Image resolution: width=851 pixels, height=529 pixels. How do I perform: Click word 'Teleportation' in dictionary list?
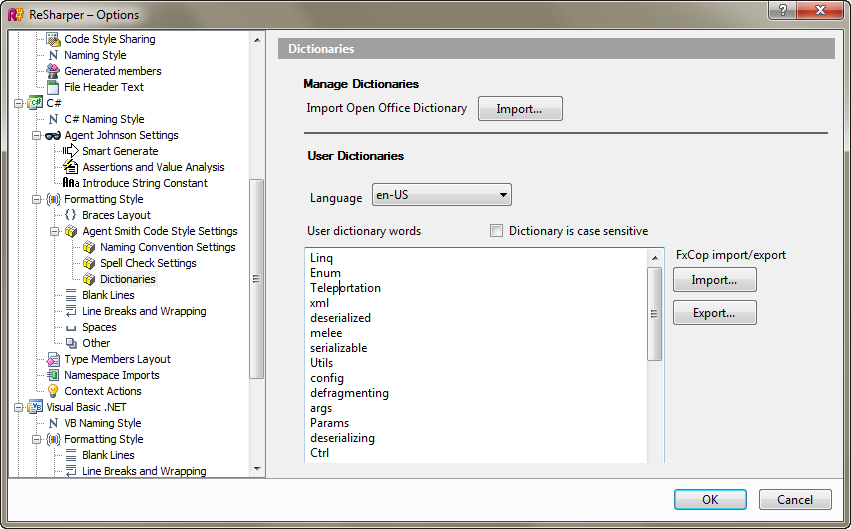pos(345,288)
